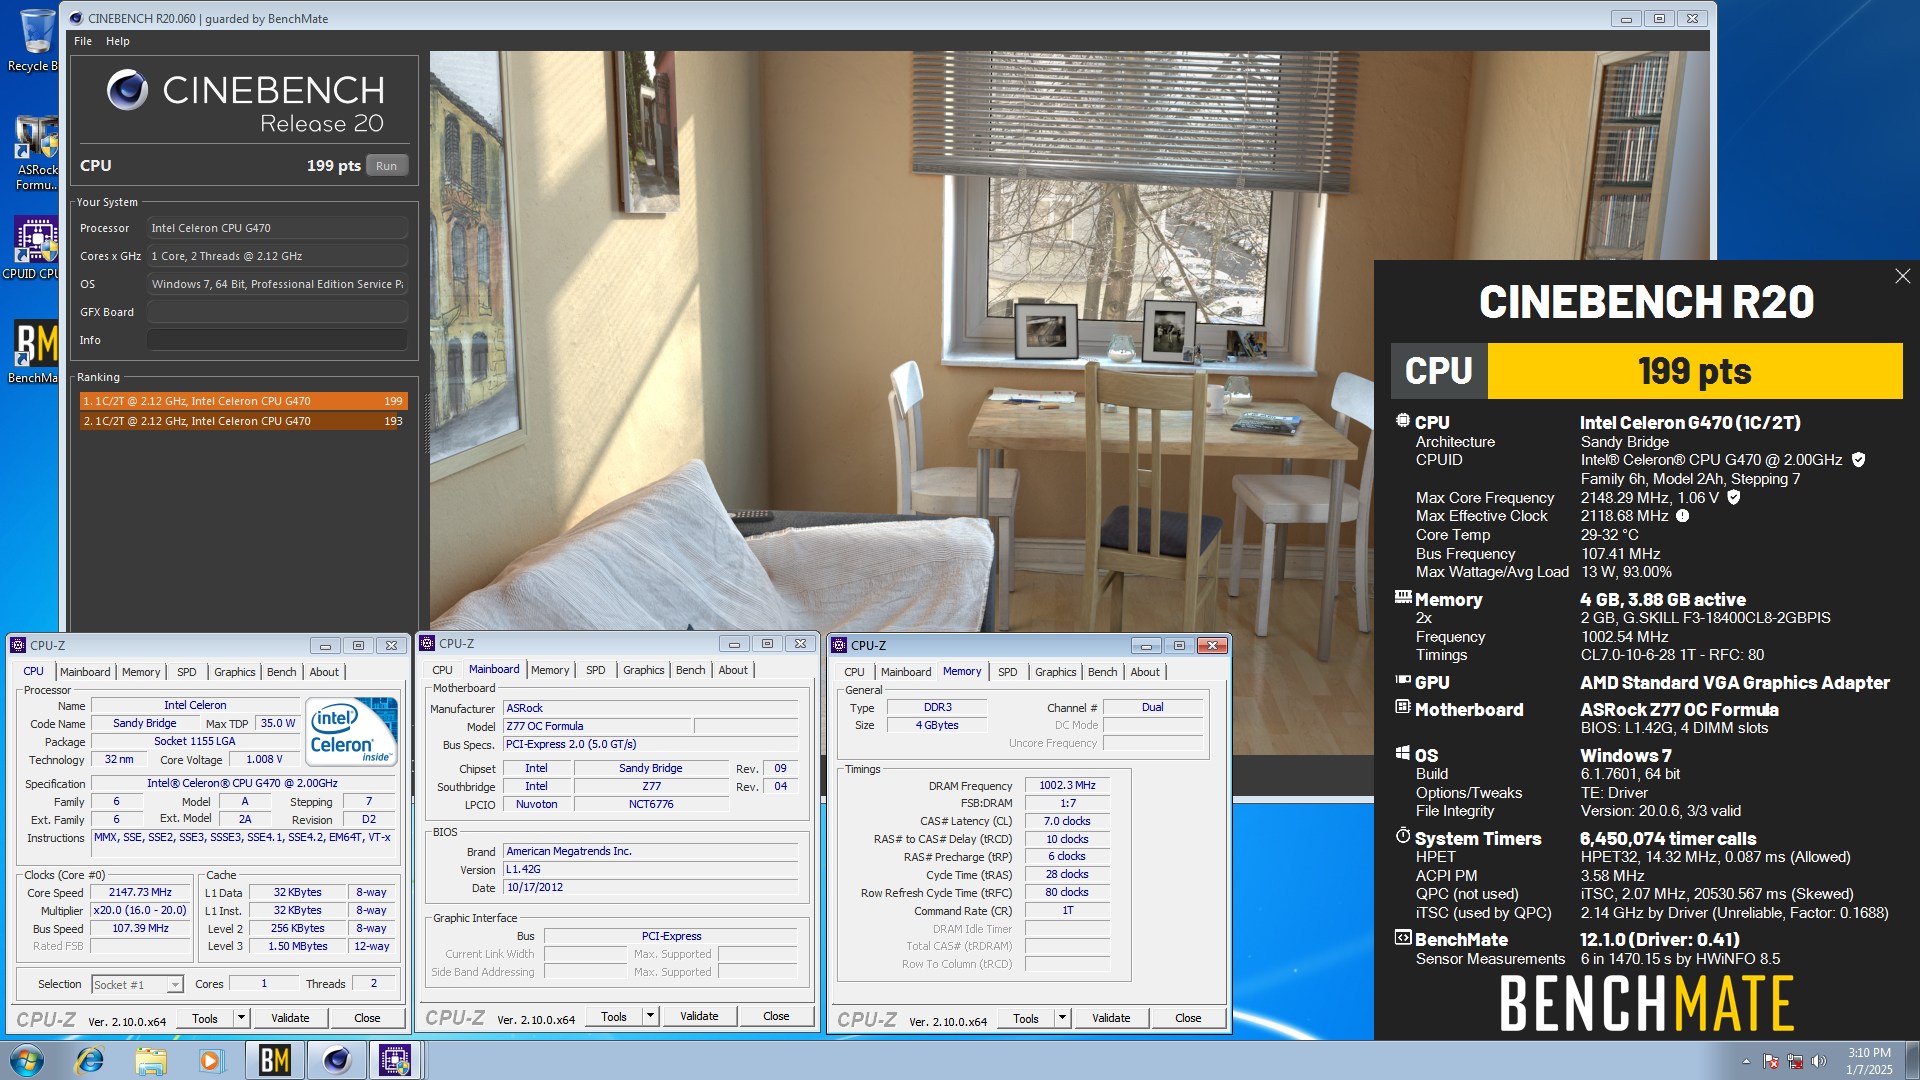
Task: Switch to Mainboard tab in first CPU-Z window
Action: click(85, 672)
